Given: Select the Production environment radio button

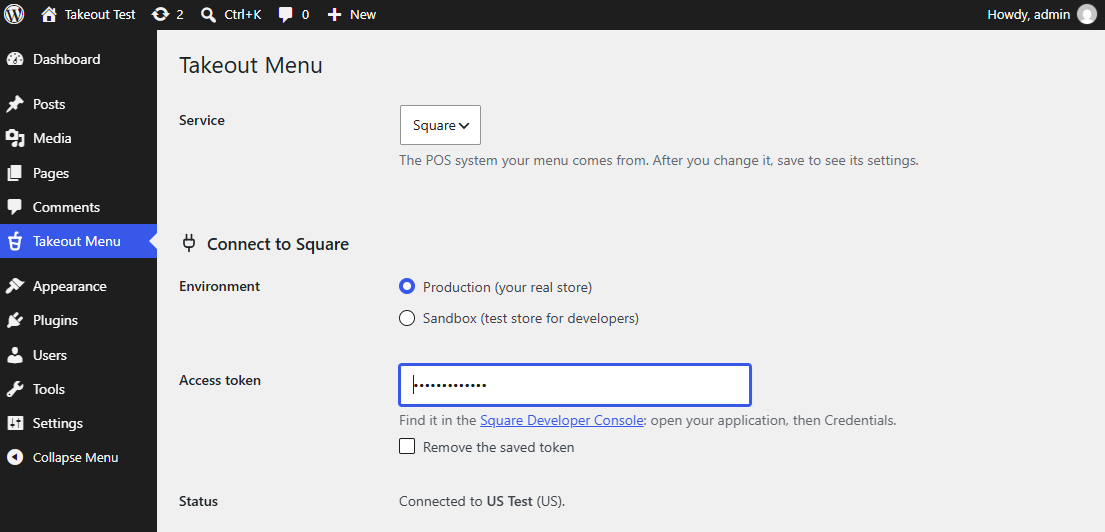Looking at the screenshot, I should pyautogui.click(x=407, y=287).
